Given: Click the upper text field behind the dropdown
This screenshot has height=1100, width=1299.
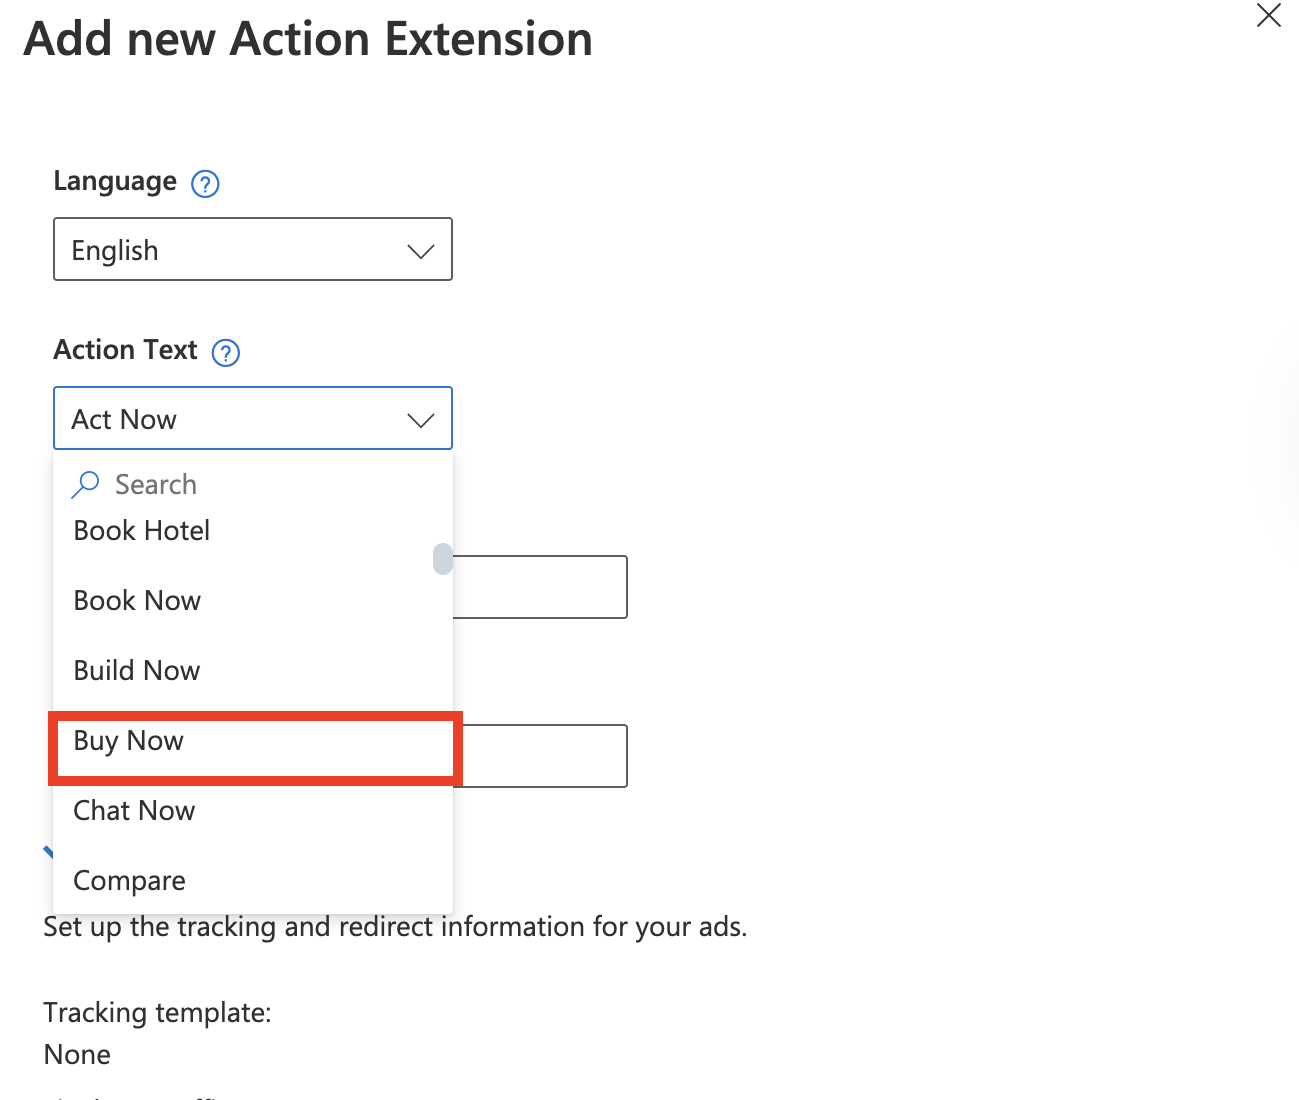Looking at the screenshot, I should point(540,587).
